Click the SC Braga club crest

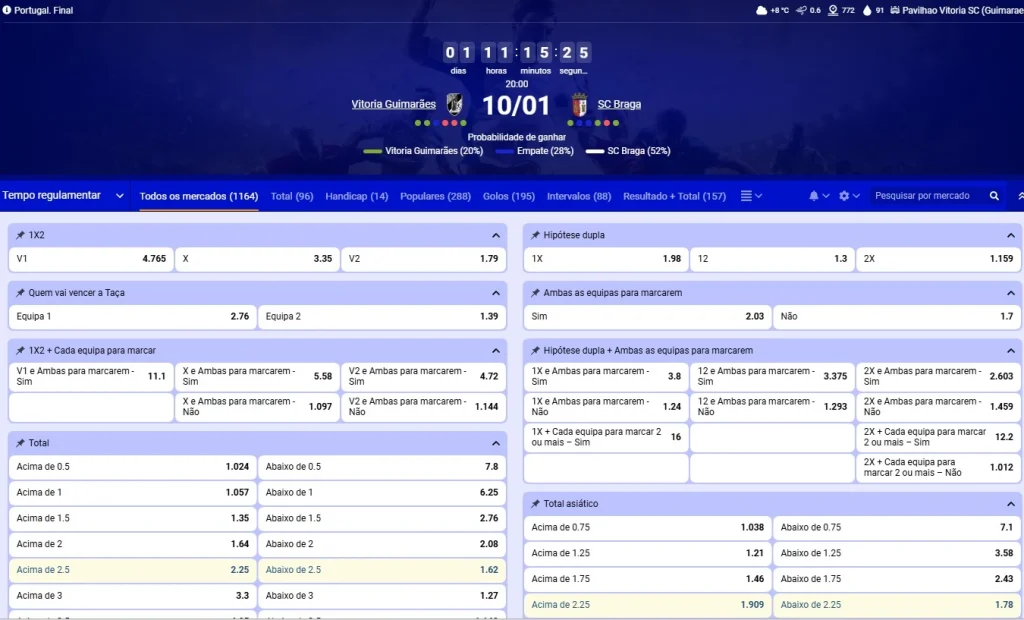click(x=579, y=105)
